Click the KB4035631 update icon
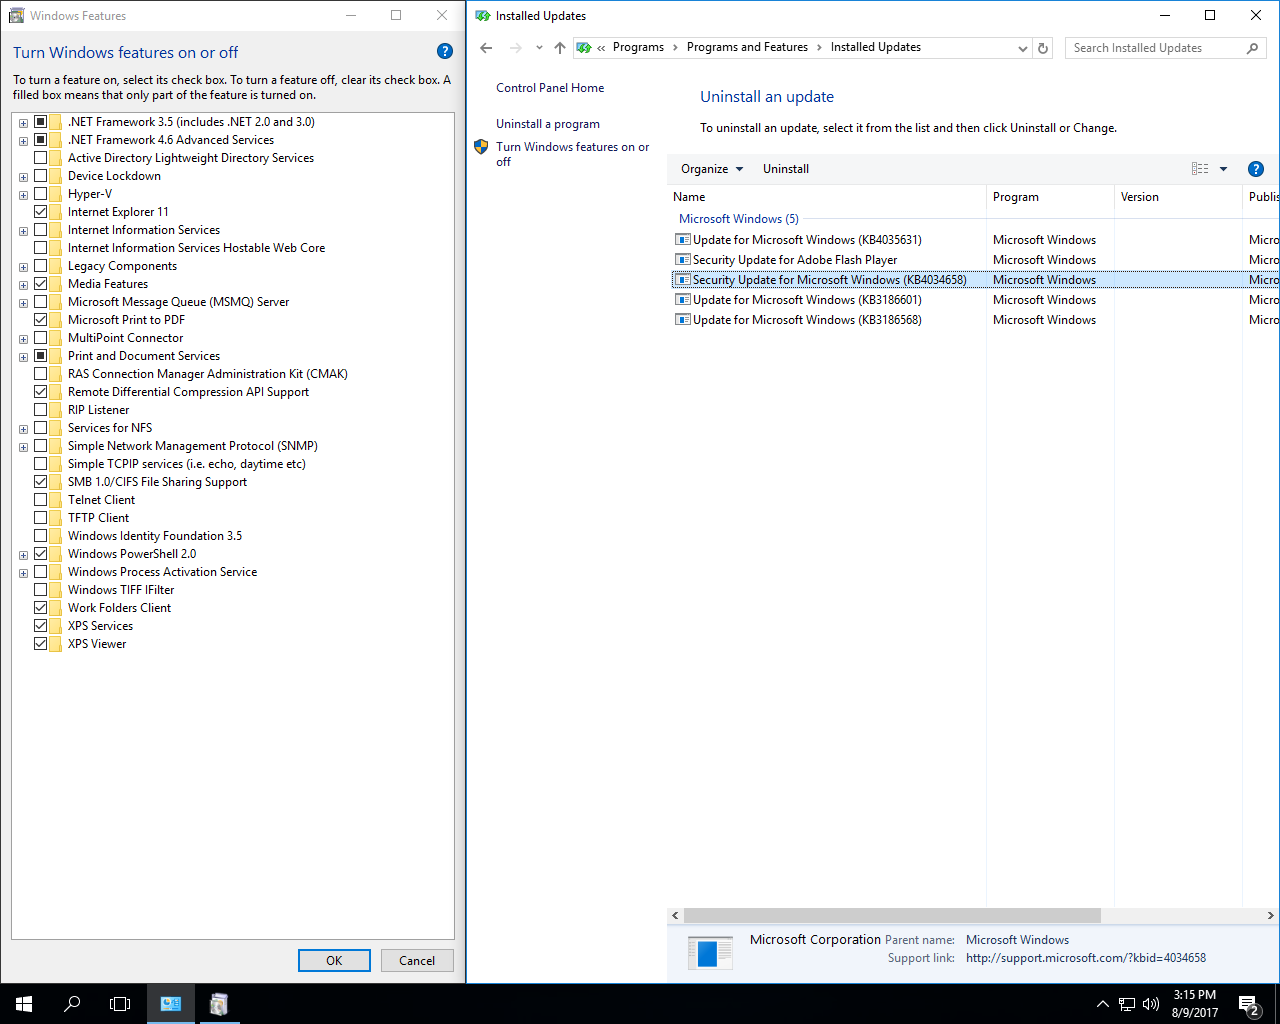The image size is (1280, 1024). coord(683,240)
